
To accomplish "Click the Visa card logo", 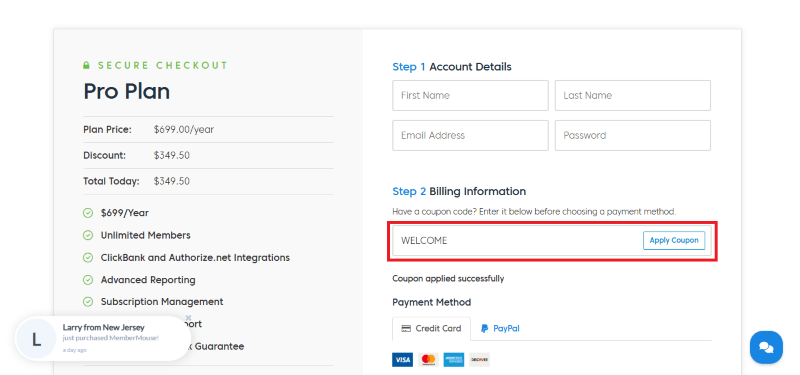I will 403,360.
